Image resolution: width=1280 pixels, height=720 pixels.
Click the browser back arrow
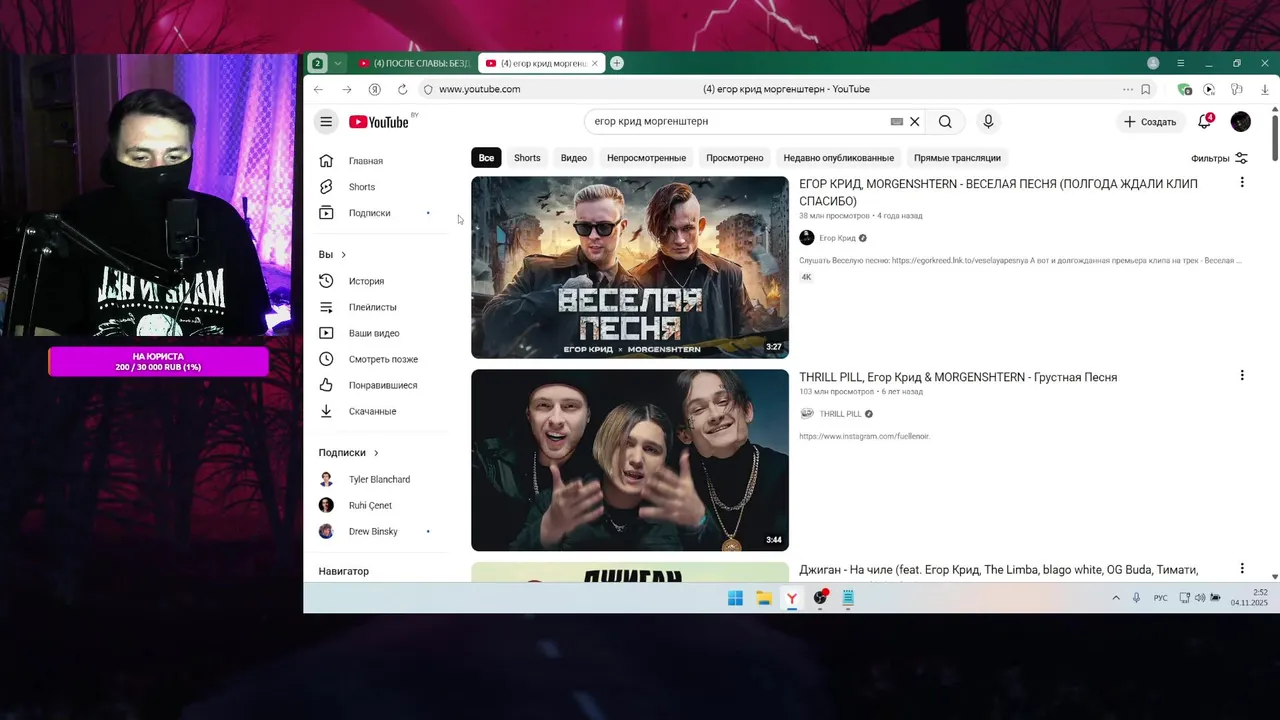click(318, 89)
